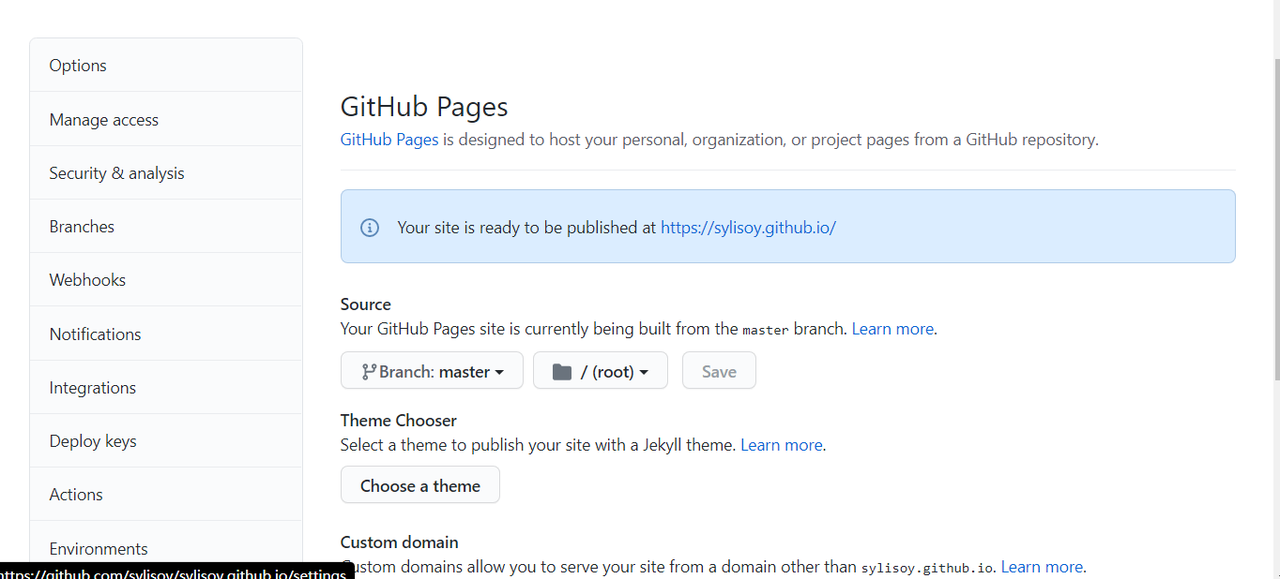The width and height of the screenshot is (1280, 579).
Task: Click the Source section heading
Action: [x=366, y=304]
